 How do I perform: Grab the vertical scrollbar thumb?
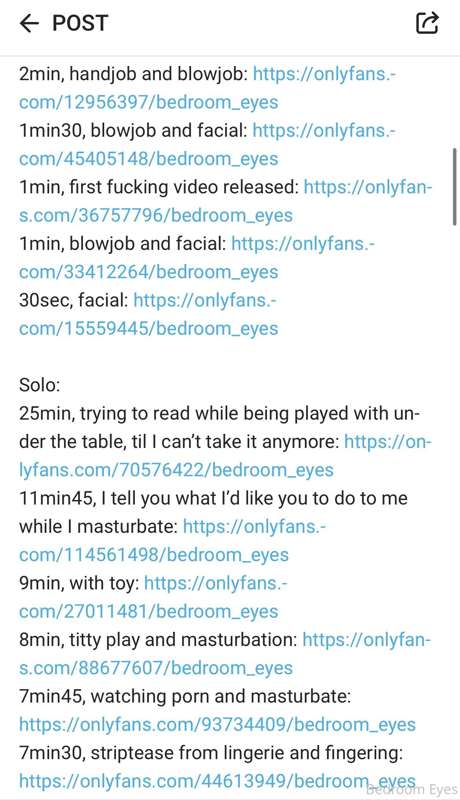pos(454,187)
